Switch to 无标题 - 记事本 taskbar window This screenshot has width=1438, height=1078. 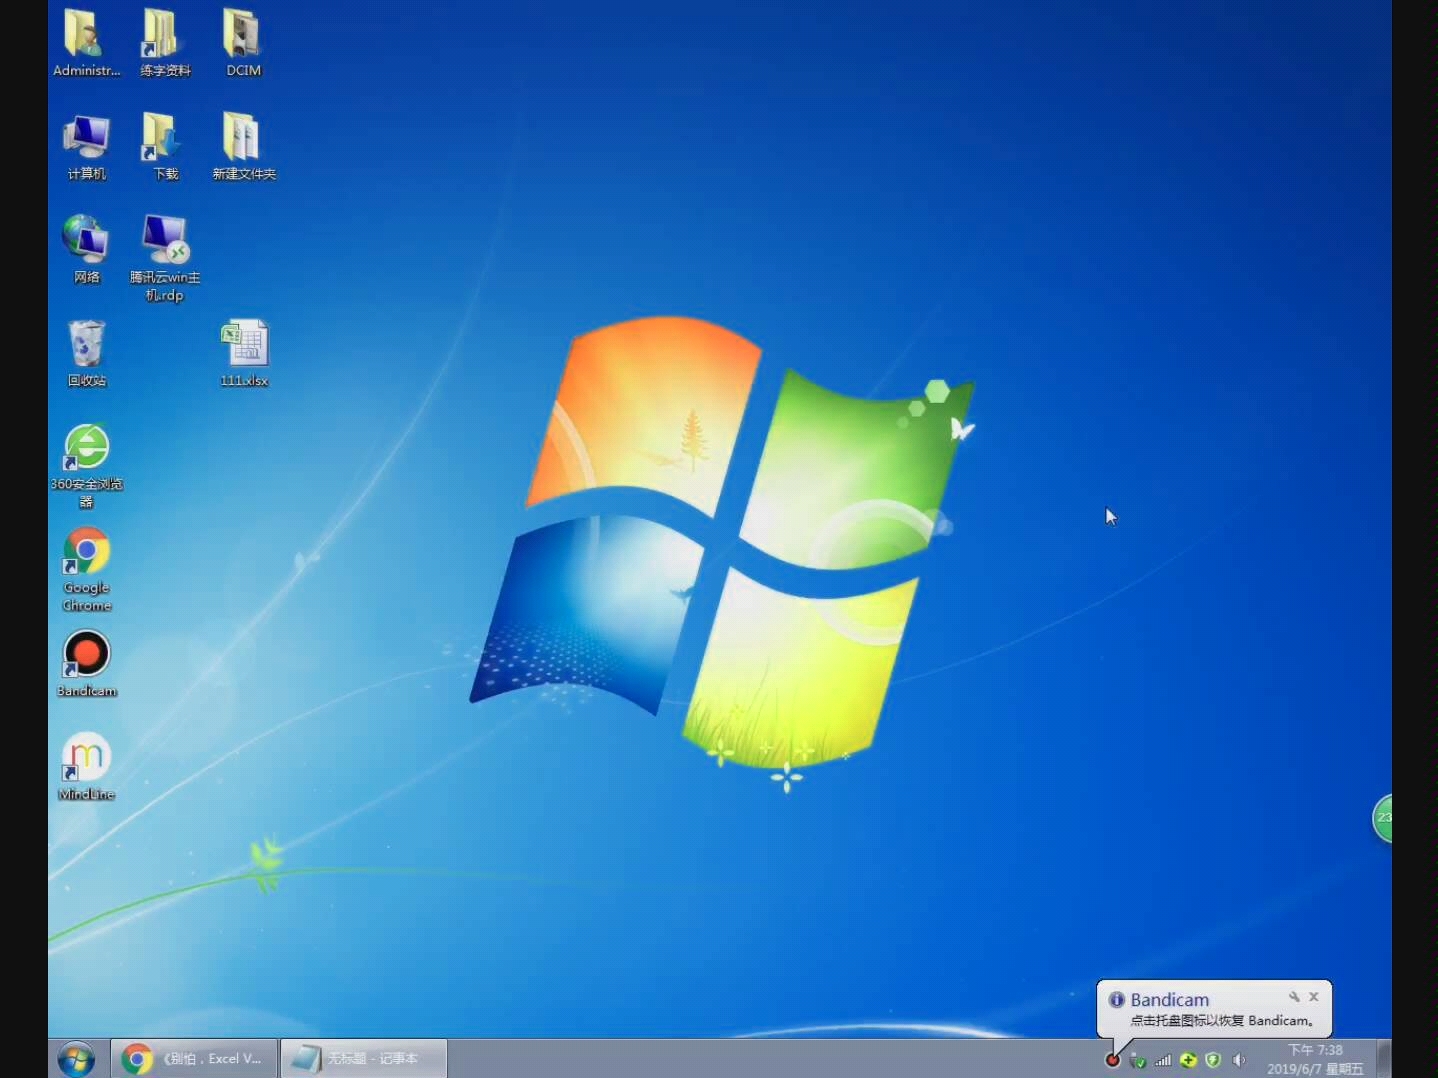coord(363,1058)
